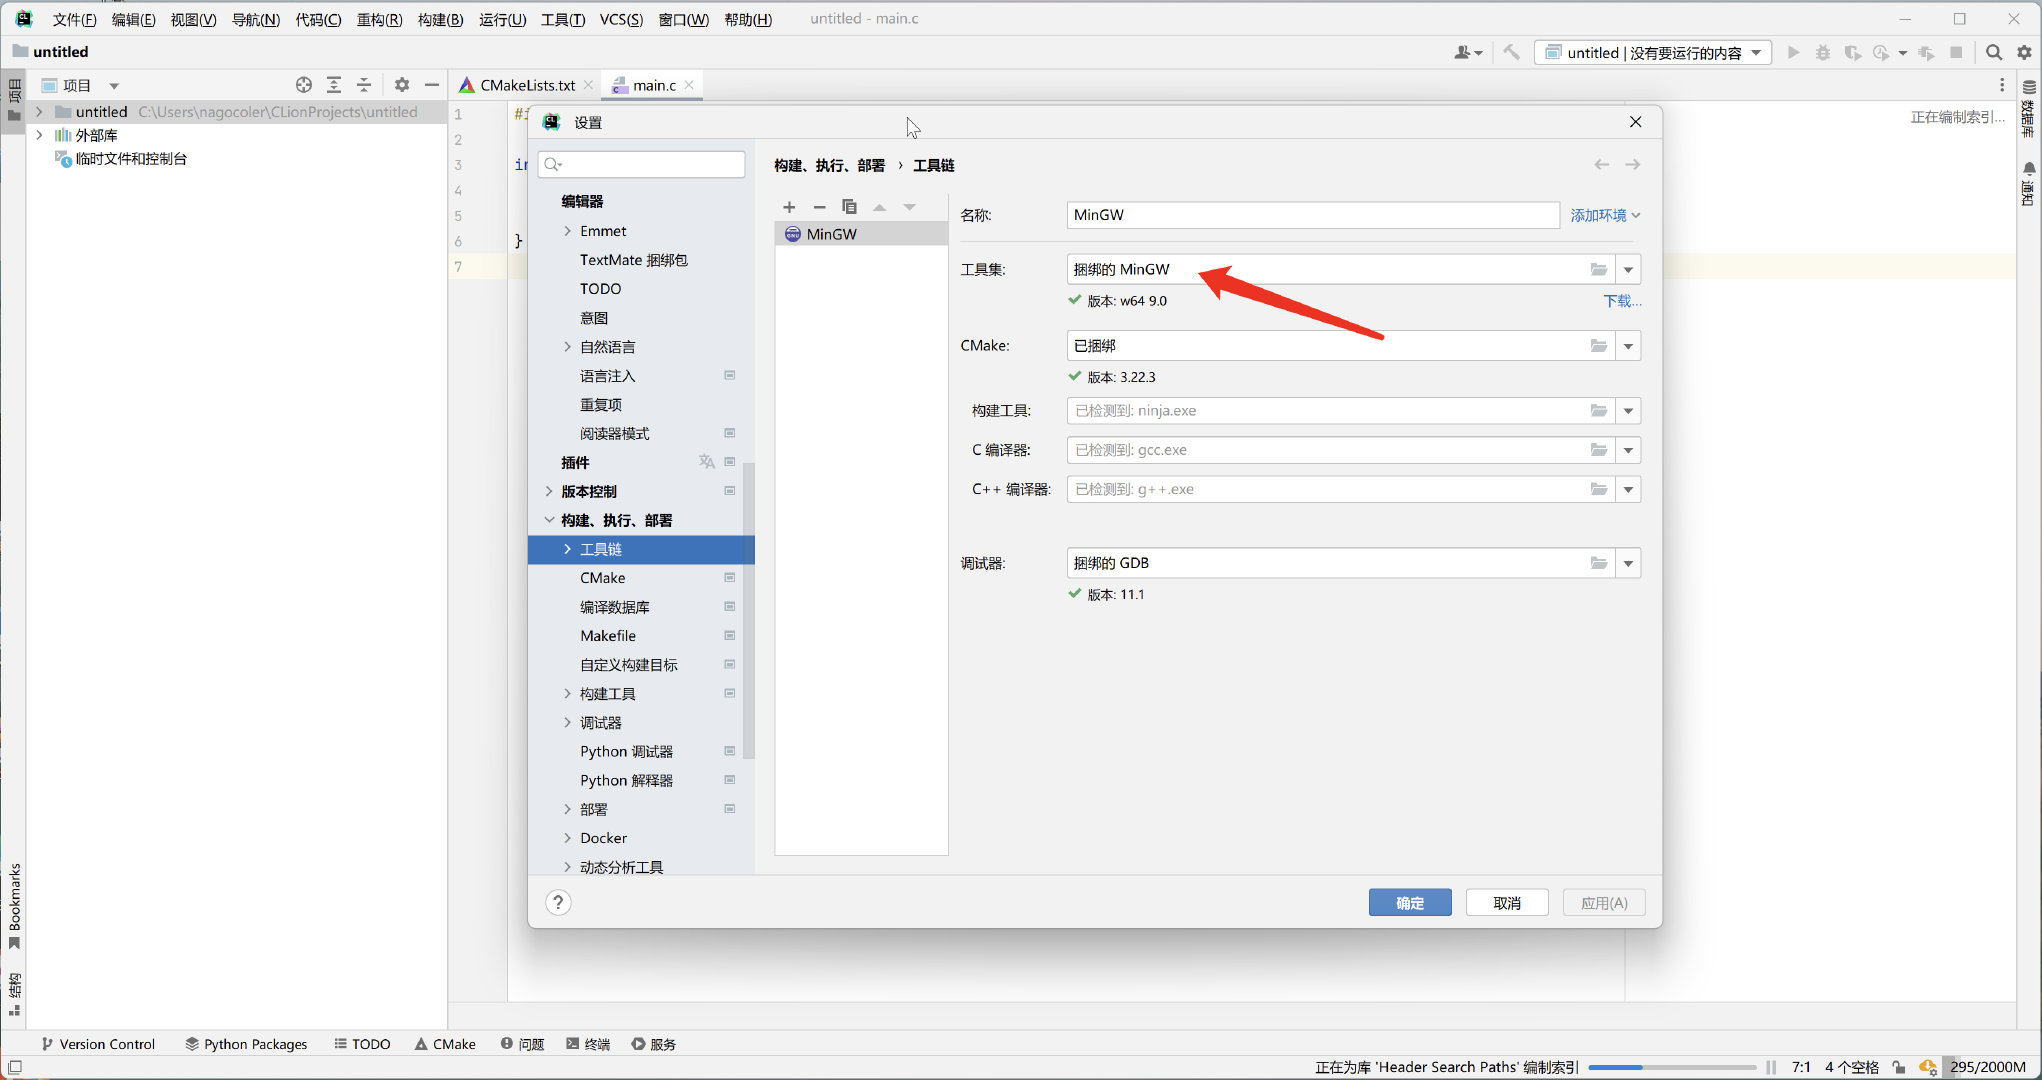The image size is (2042, 1080).
Task: Browse folder for debugger path
Action: pos(1598,564)
